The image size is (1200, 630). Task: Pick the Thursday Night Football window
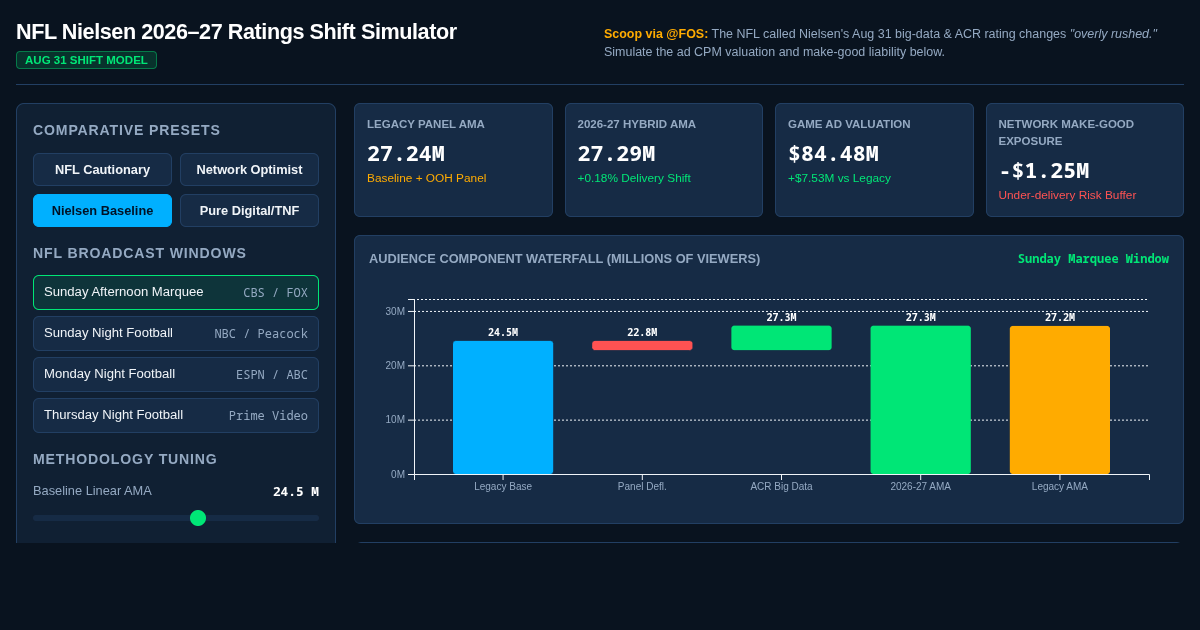click(176, 415)
